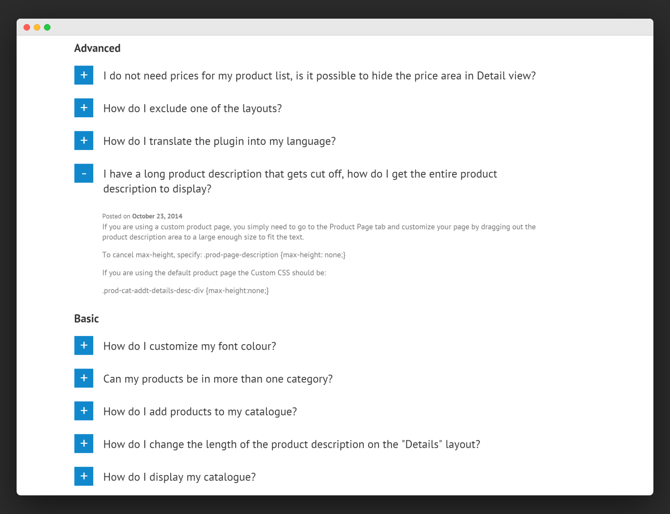Viewport: 670px width, 514px height.
Task: Collapse the long product description answer minus icon
Action: 83,173
